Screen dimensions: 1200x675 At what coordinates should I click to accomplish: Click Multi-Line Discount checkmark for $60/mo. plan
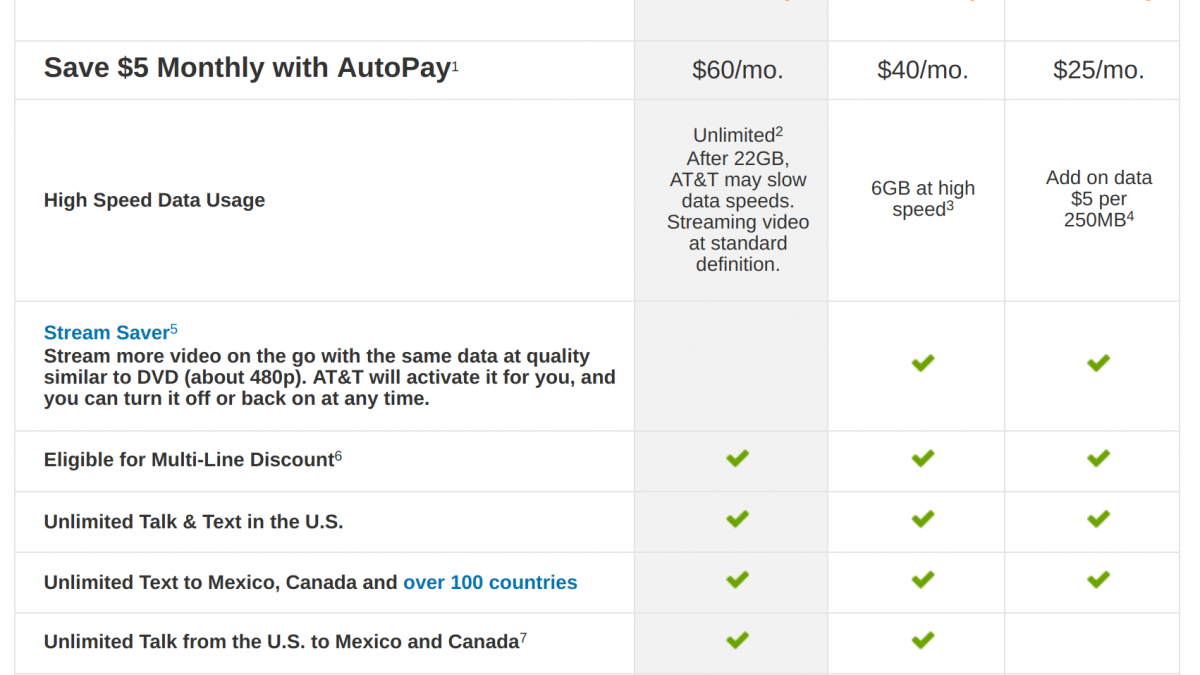tap(737, 459)
